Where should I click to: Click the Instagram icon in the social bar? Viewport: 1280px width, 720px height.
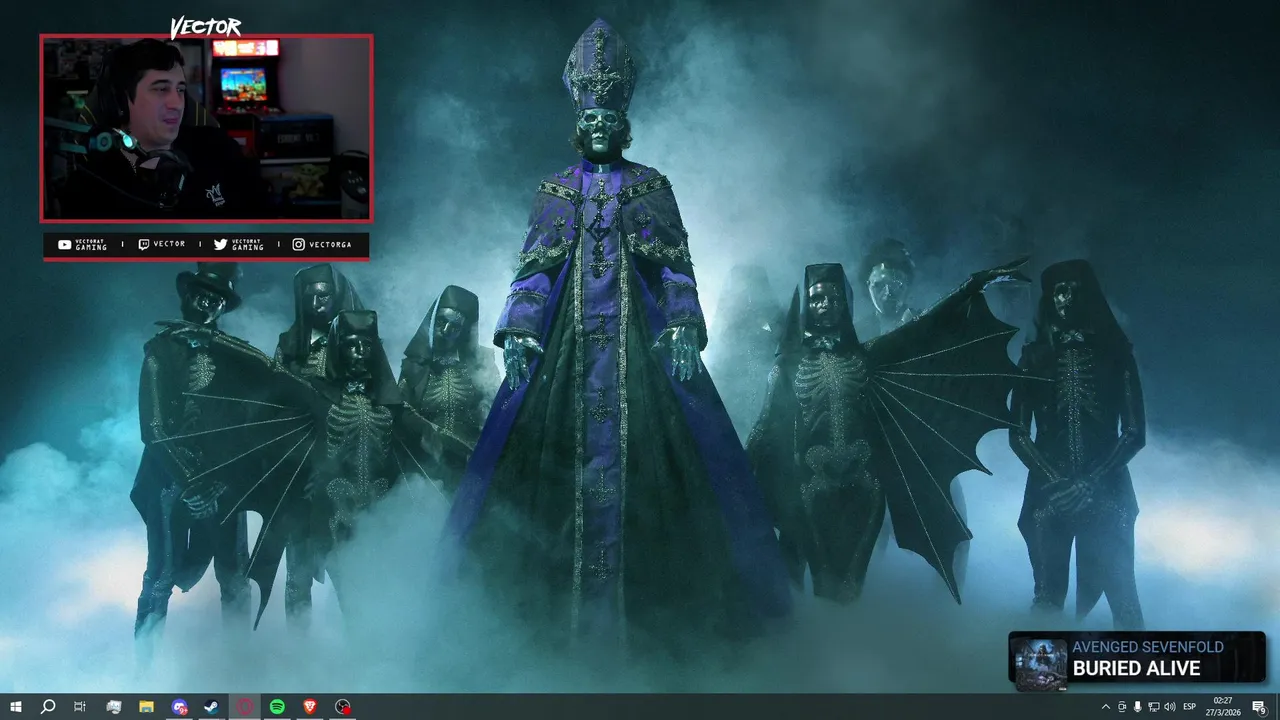[x=298, y=245]
